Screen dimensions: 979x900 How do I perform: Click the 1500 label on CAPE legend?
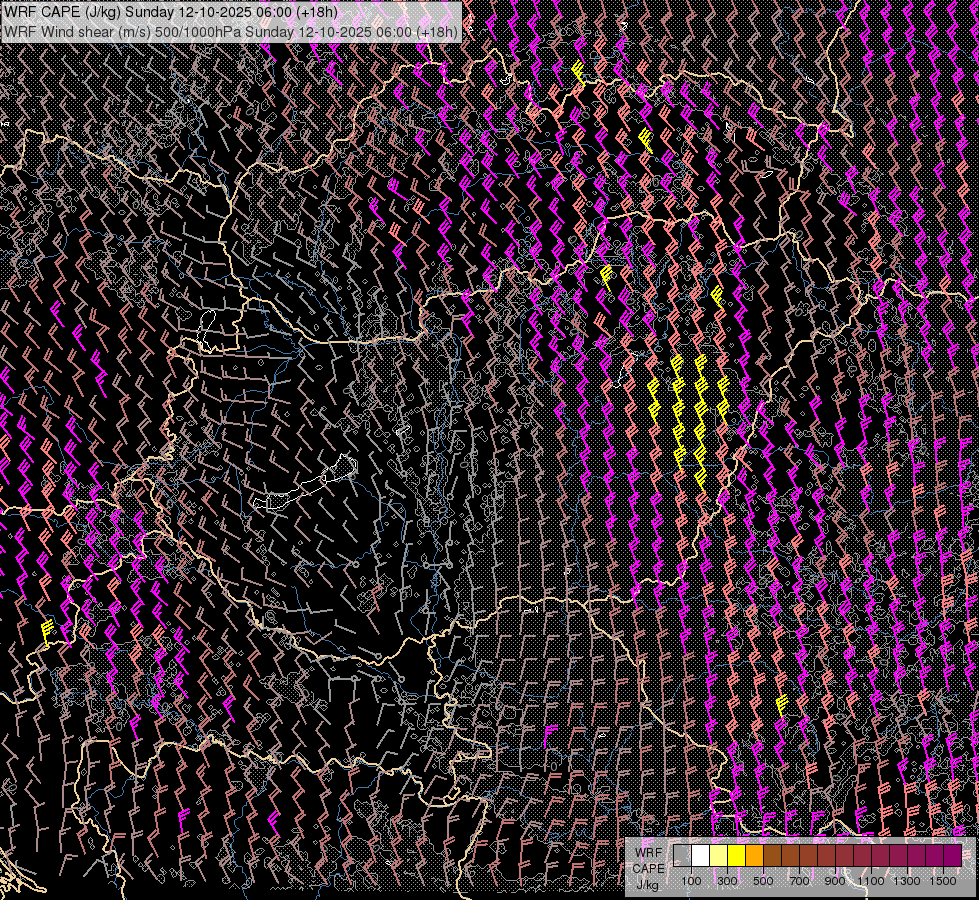[942, 881]
